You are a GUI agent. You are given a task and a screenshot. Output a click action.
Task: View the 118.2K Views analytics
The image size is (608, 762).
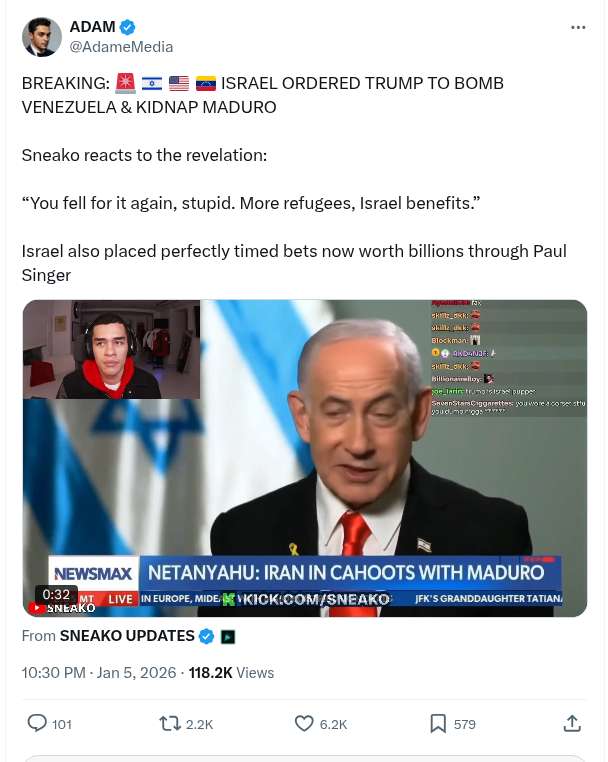pos(231,673)
